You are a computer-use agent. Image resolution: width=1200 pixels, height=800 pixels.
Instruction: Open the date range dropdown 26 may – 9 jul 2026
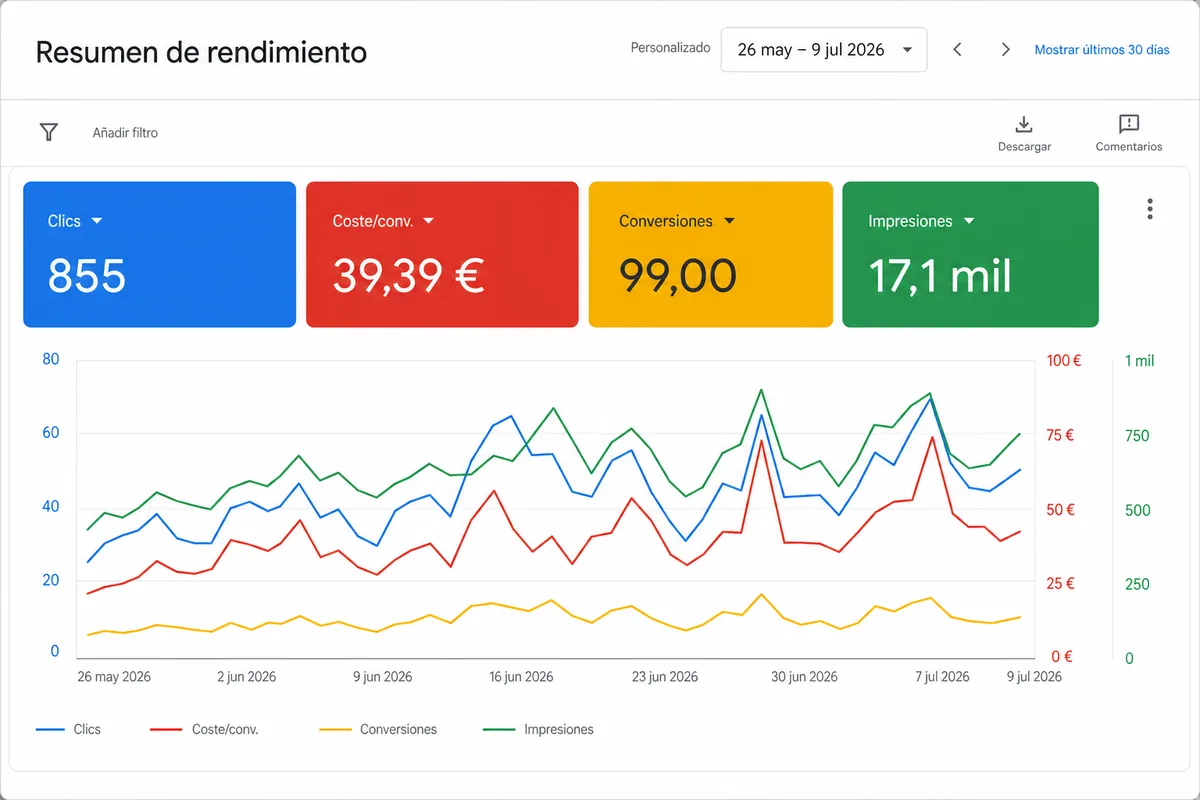point(824,50)
